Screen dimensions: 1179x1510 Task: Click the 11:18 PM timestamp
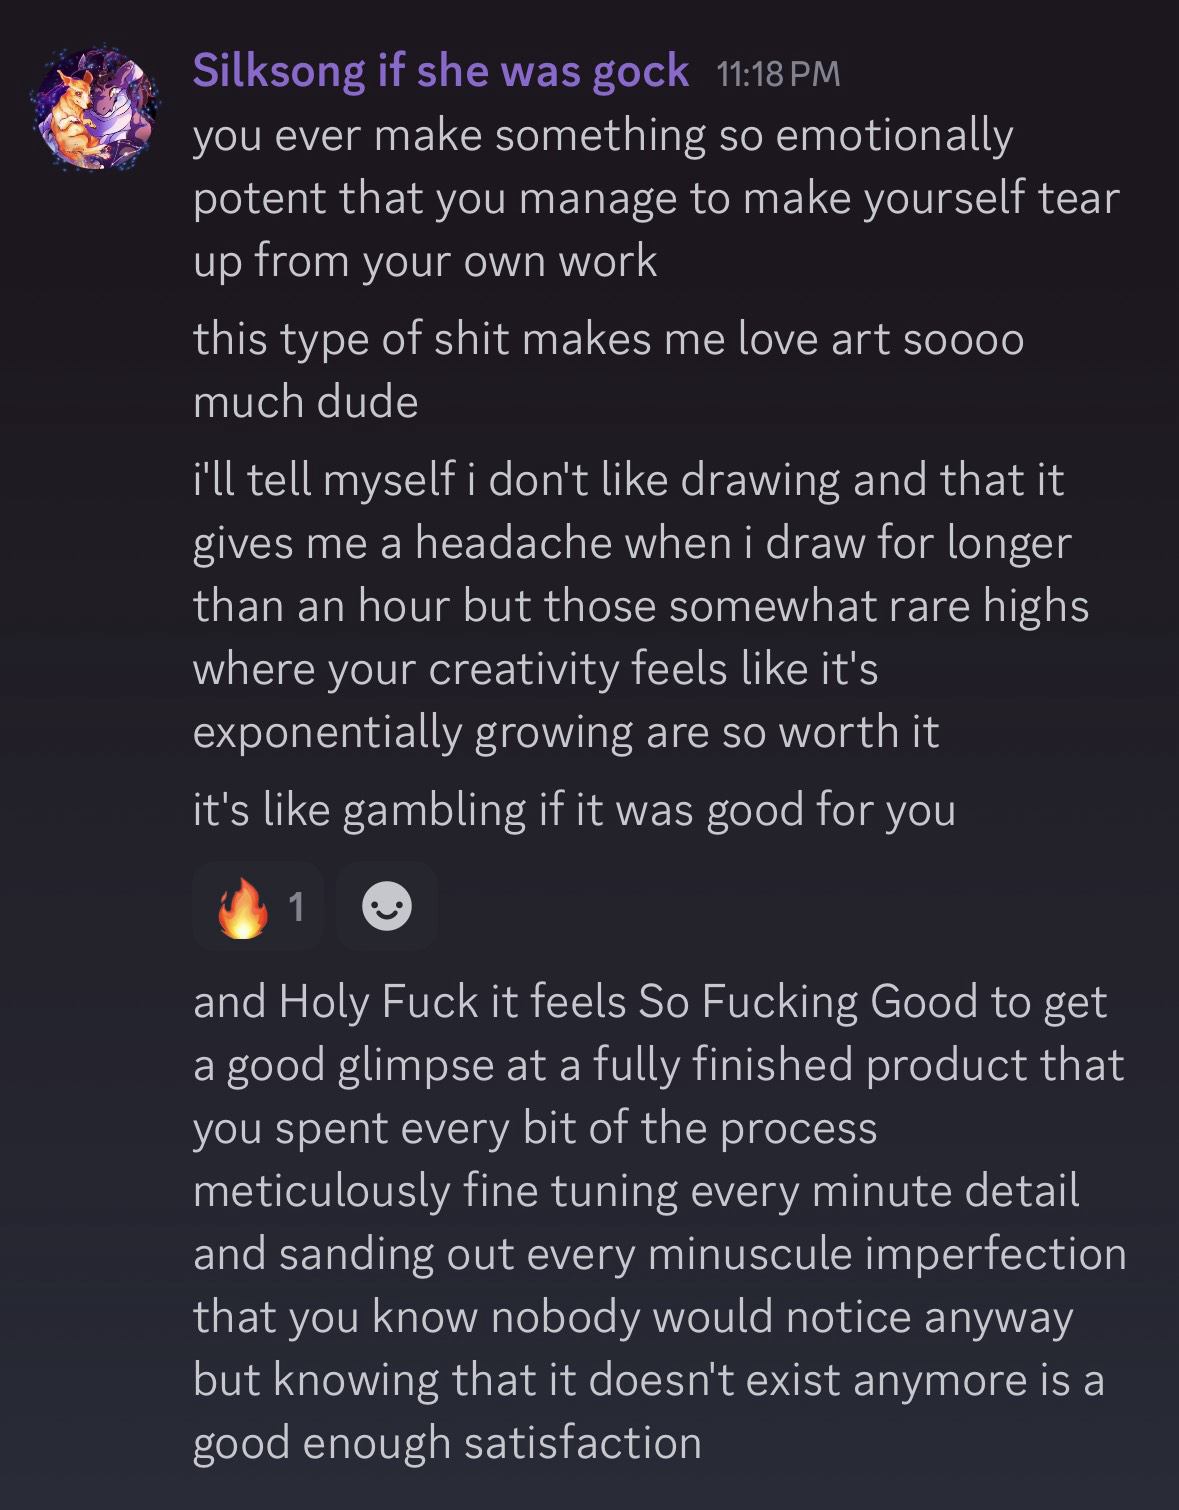pos(779,74)
